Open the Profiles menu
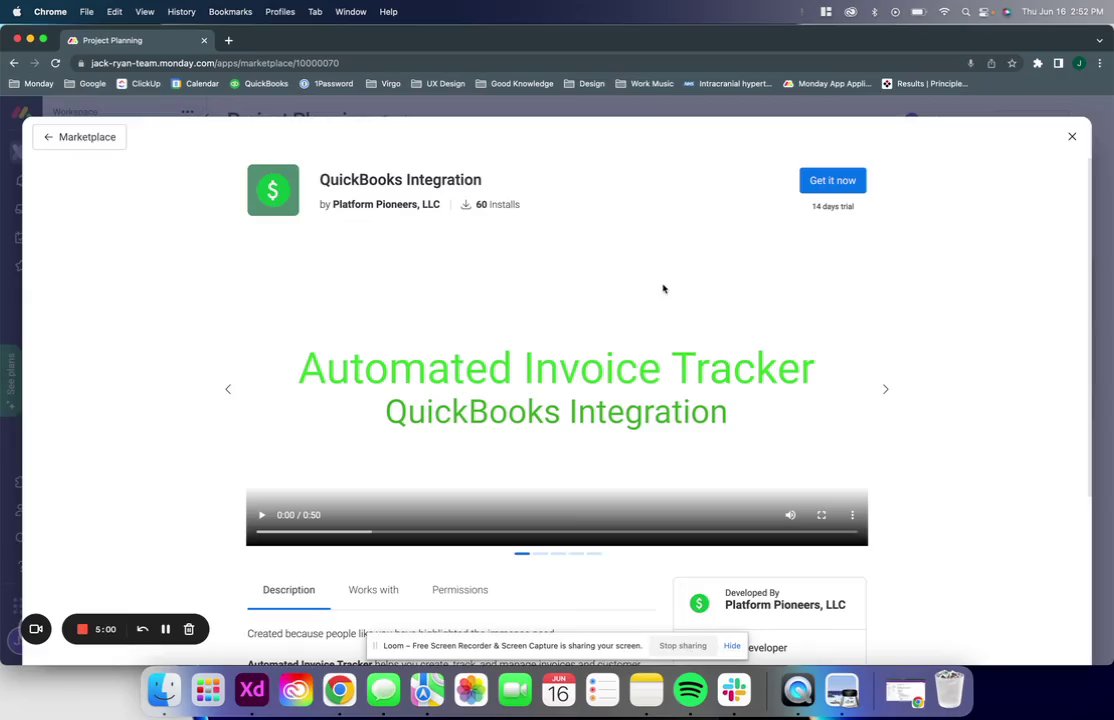 coord(280,12)
